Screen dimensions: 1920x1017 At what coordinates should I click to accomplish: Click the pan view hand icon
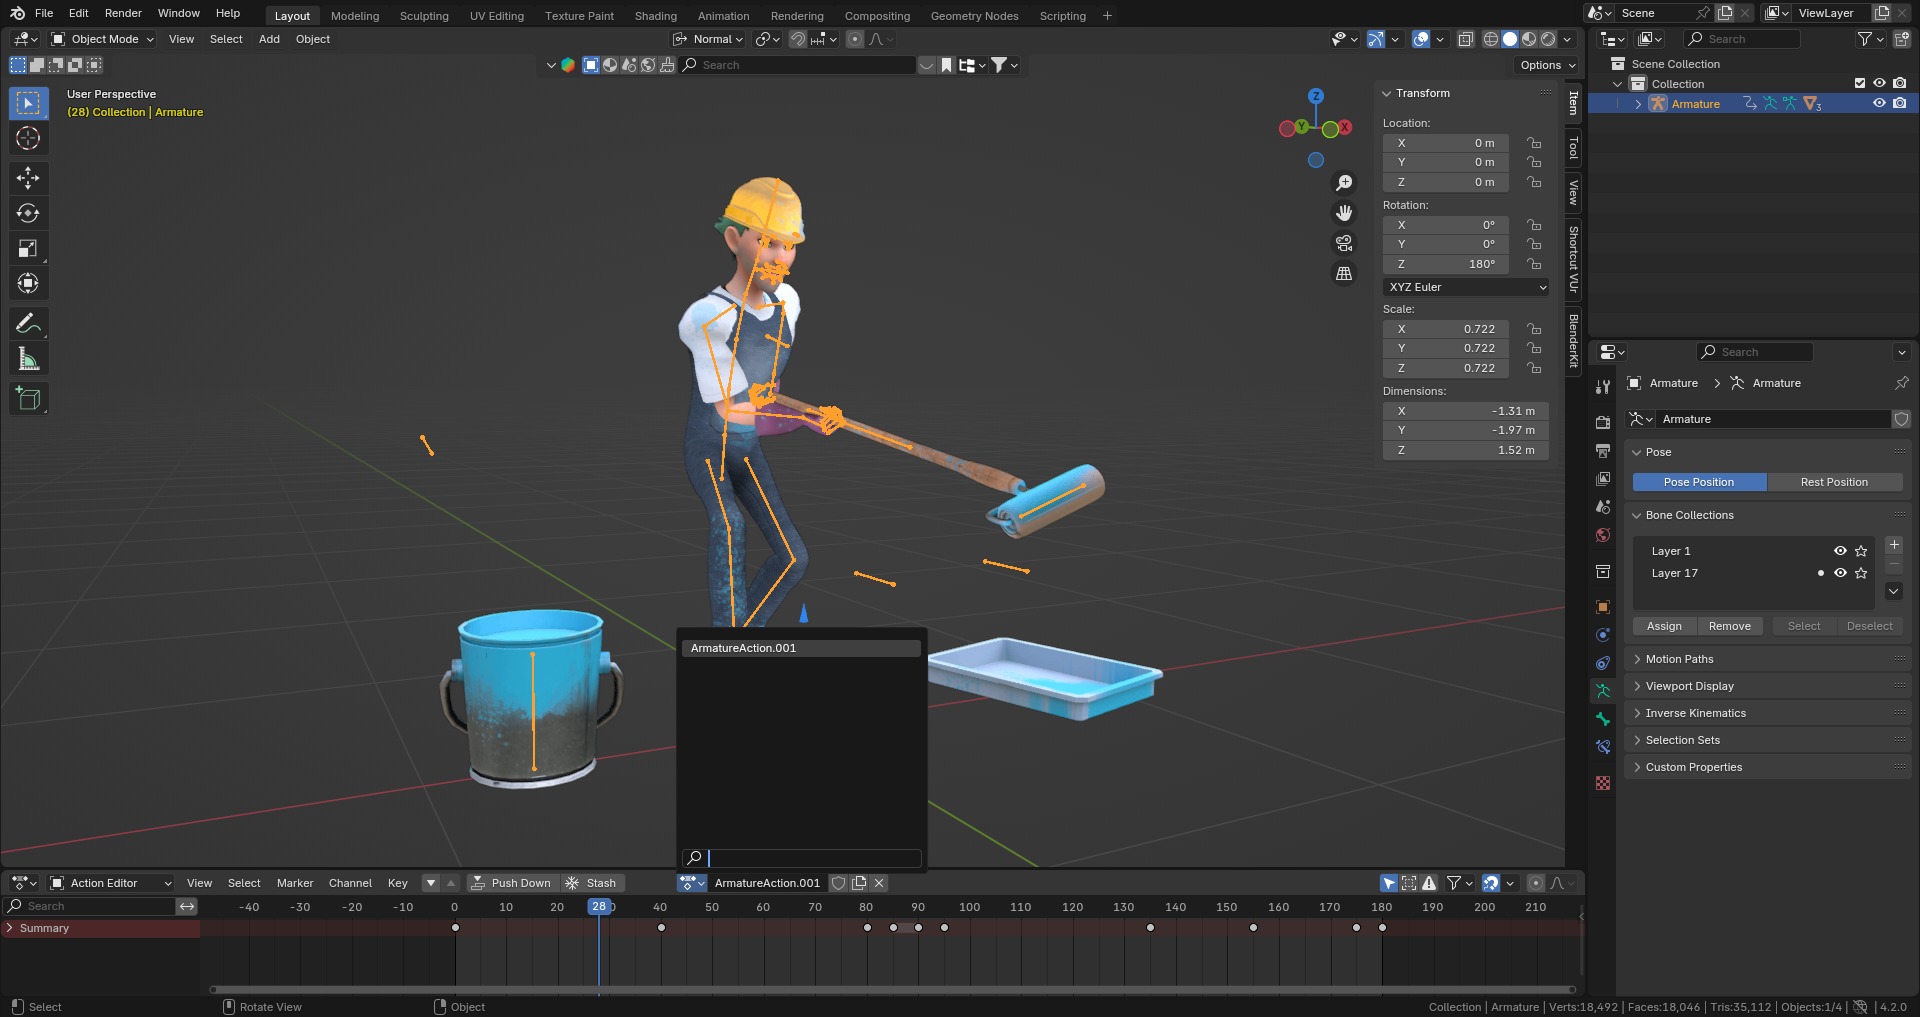pos(1344,213)
